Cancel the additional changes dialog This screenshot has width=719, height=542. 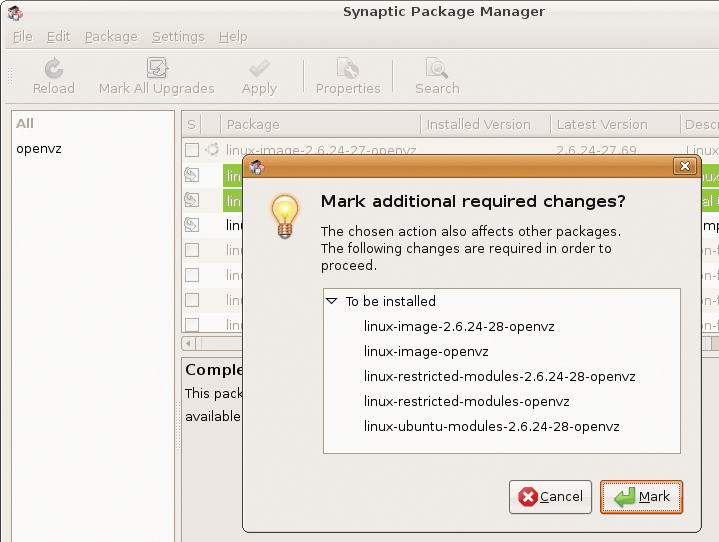point(550,497)
